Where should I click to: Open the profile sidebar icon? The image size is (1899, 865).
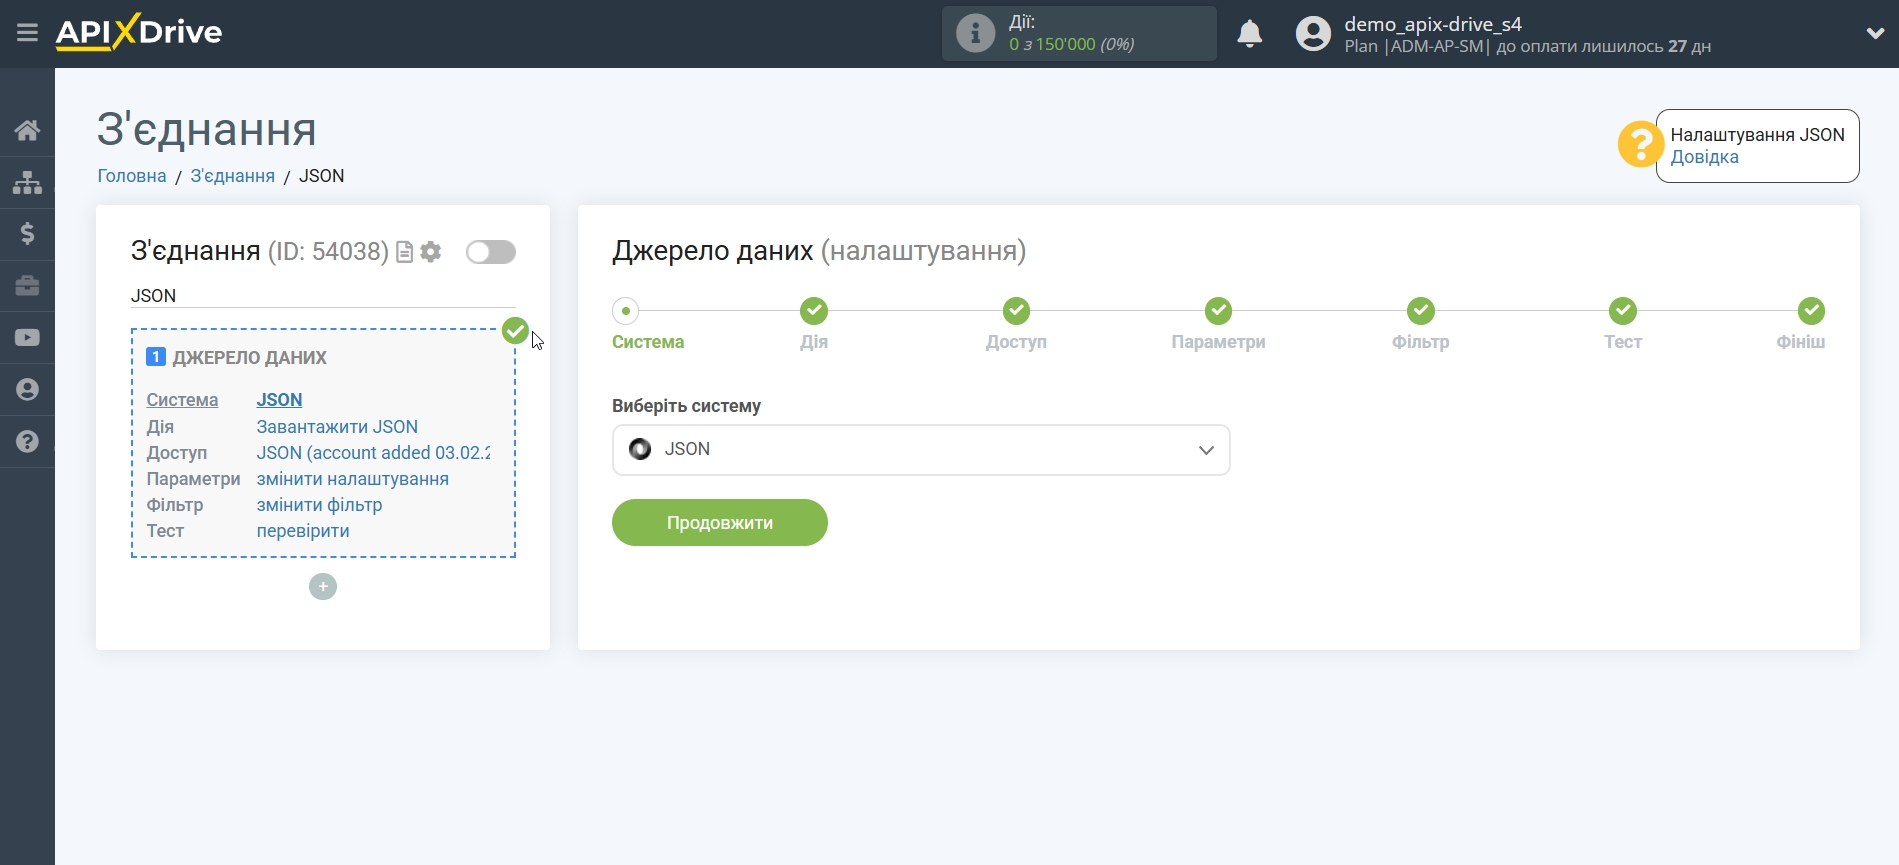pyautogui.click(x=27, y=390)
